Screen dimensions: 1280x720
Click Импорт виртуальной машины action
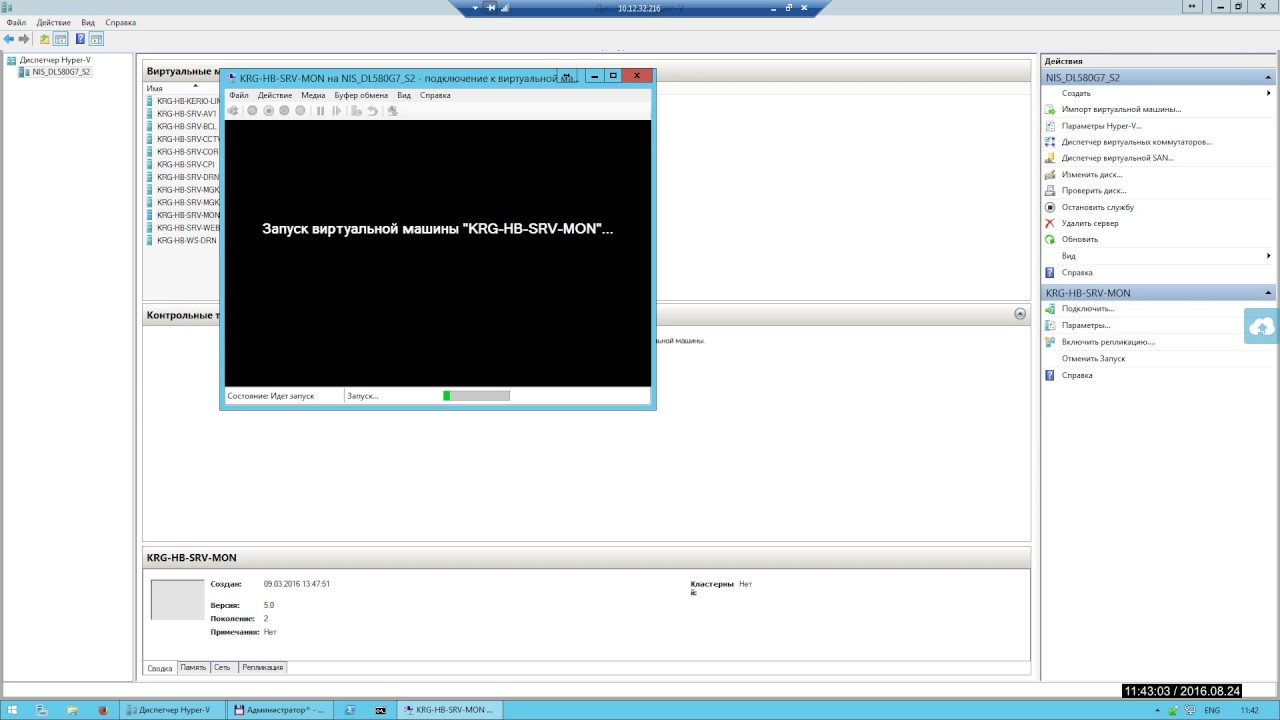1121,109
